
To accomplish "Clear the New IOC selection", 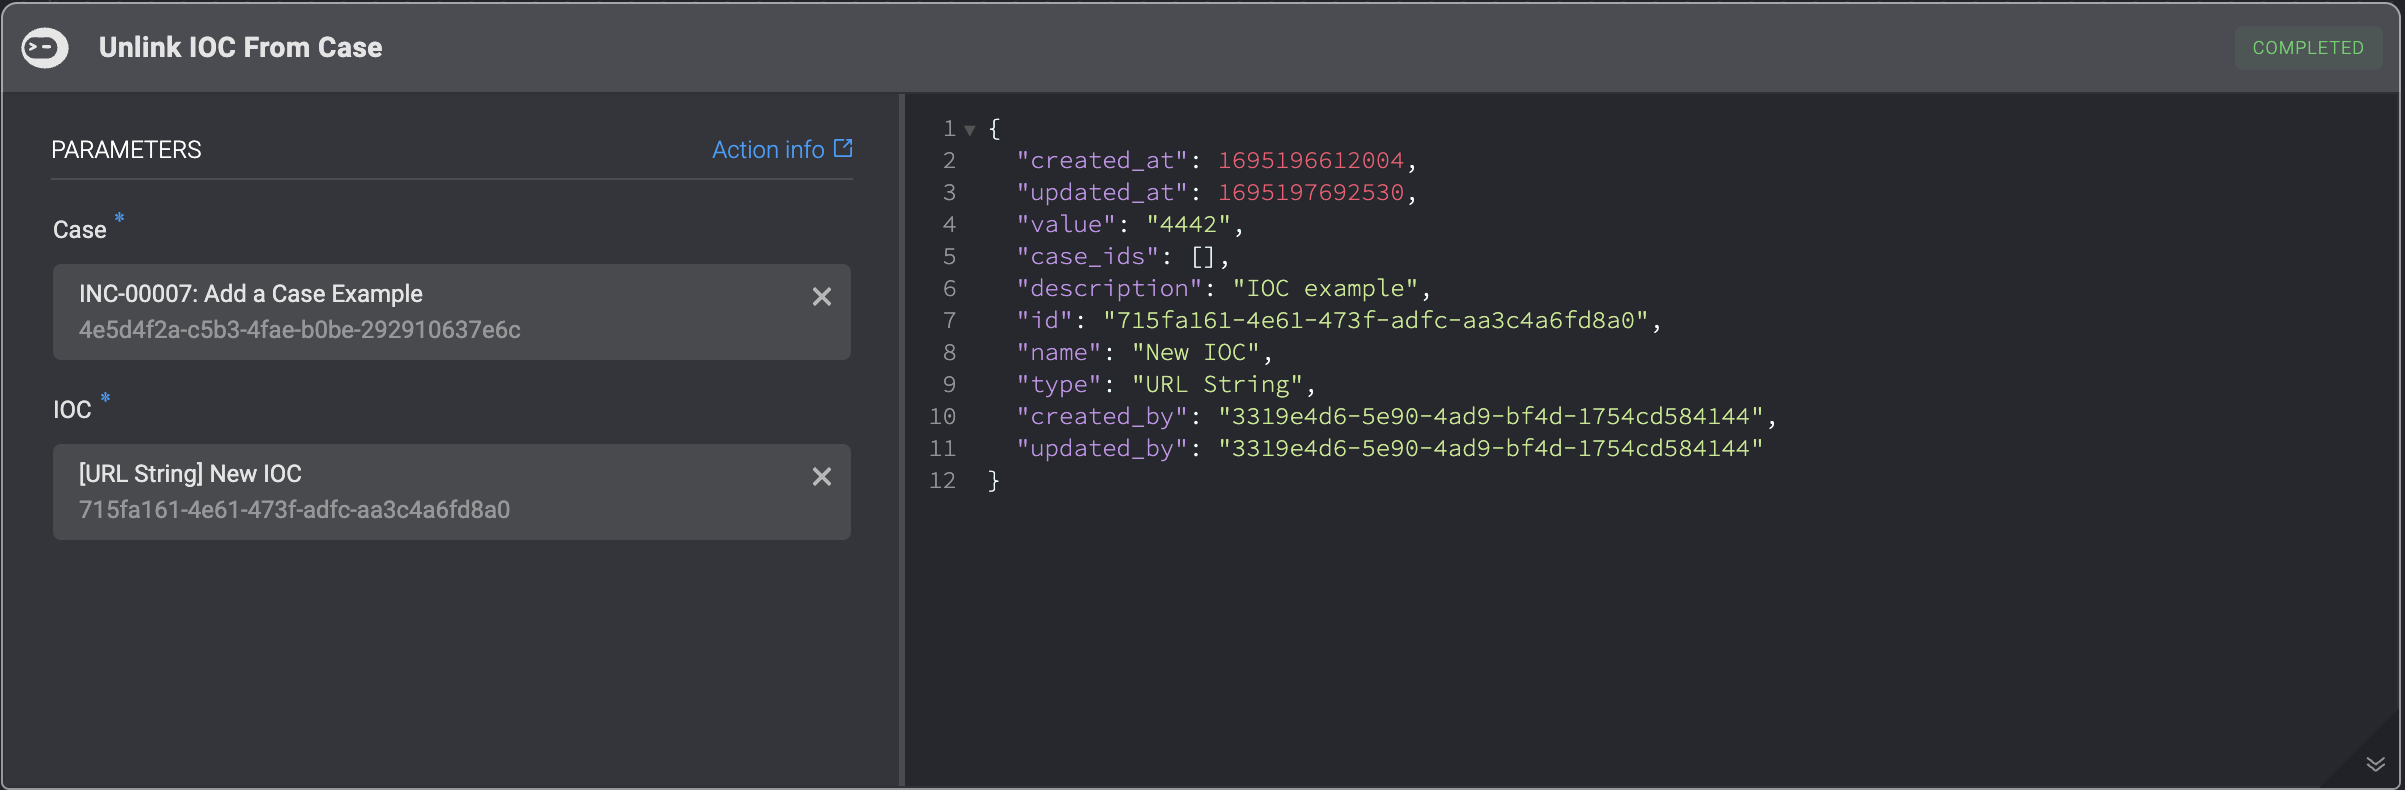I will (x=821, y=477).
